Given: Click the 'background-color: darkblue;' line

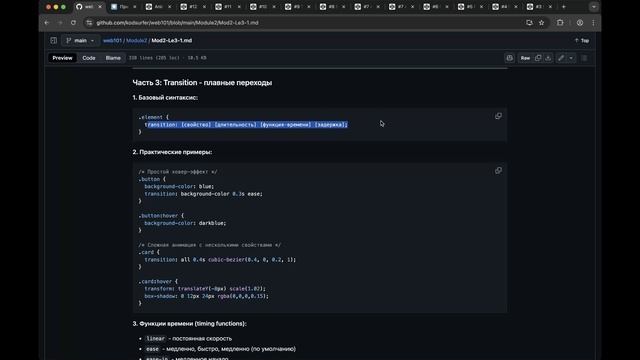Looking at the screenshot, I should [185, 223].
